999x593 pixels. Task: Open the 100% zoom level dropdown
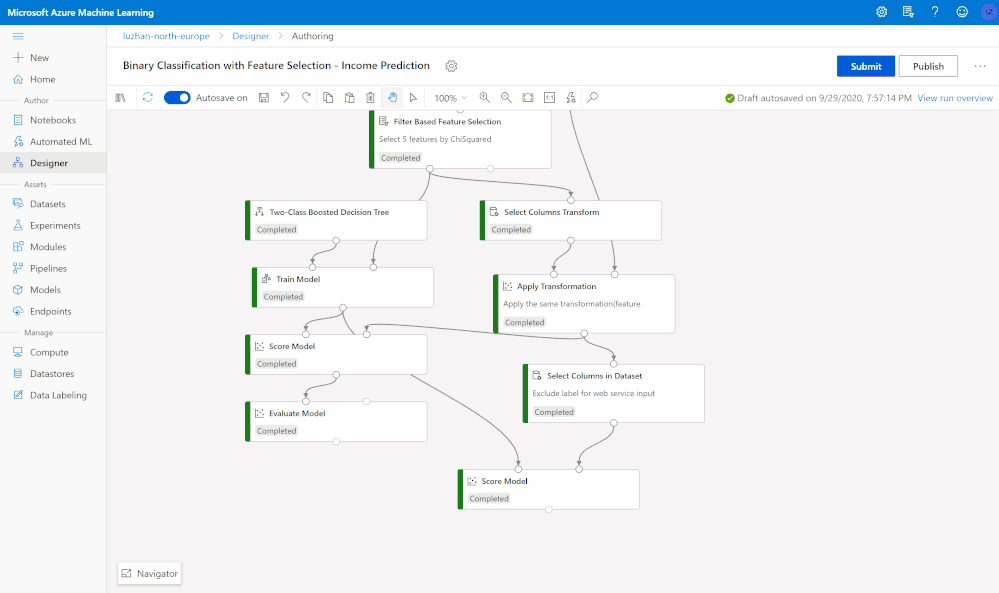click(x=450, y=98)
